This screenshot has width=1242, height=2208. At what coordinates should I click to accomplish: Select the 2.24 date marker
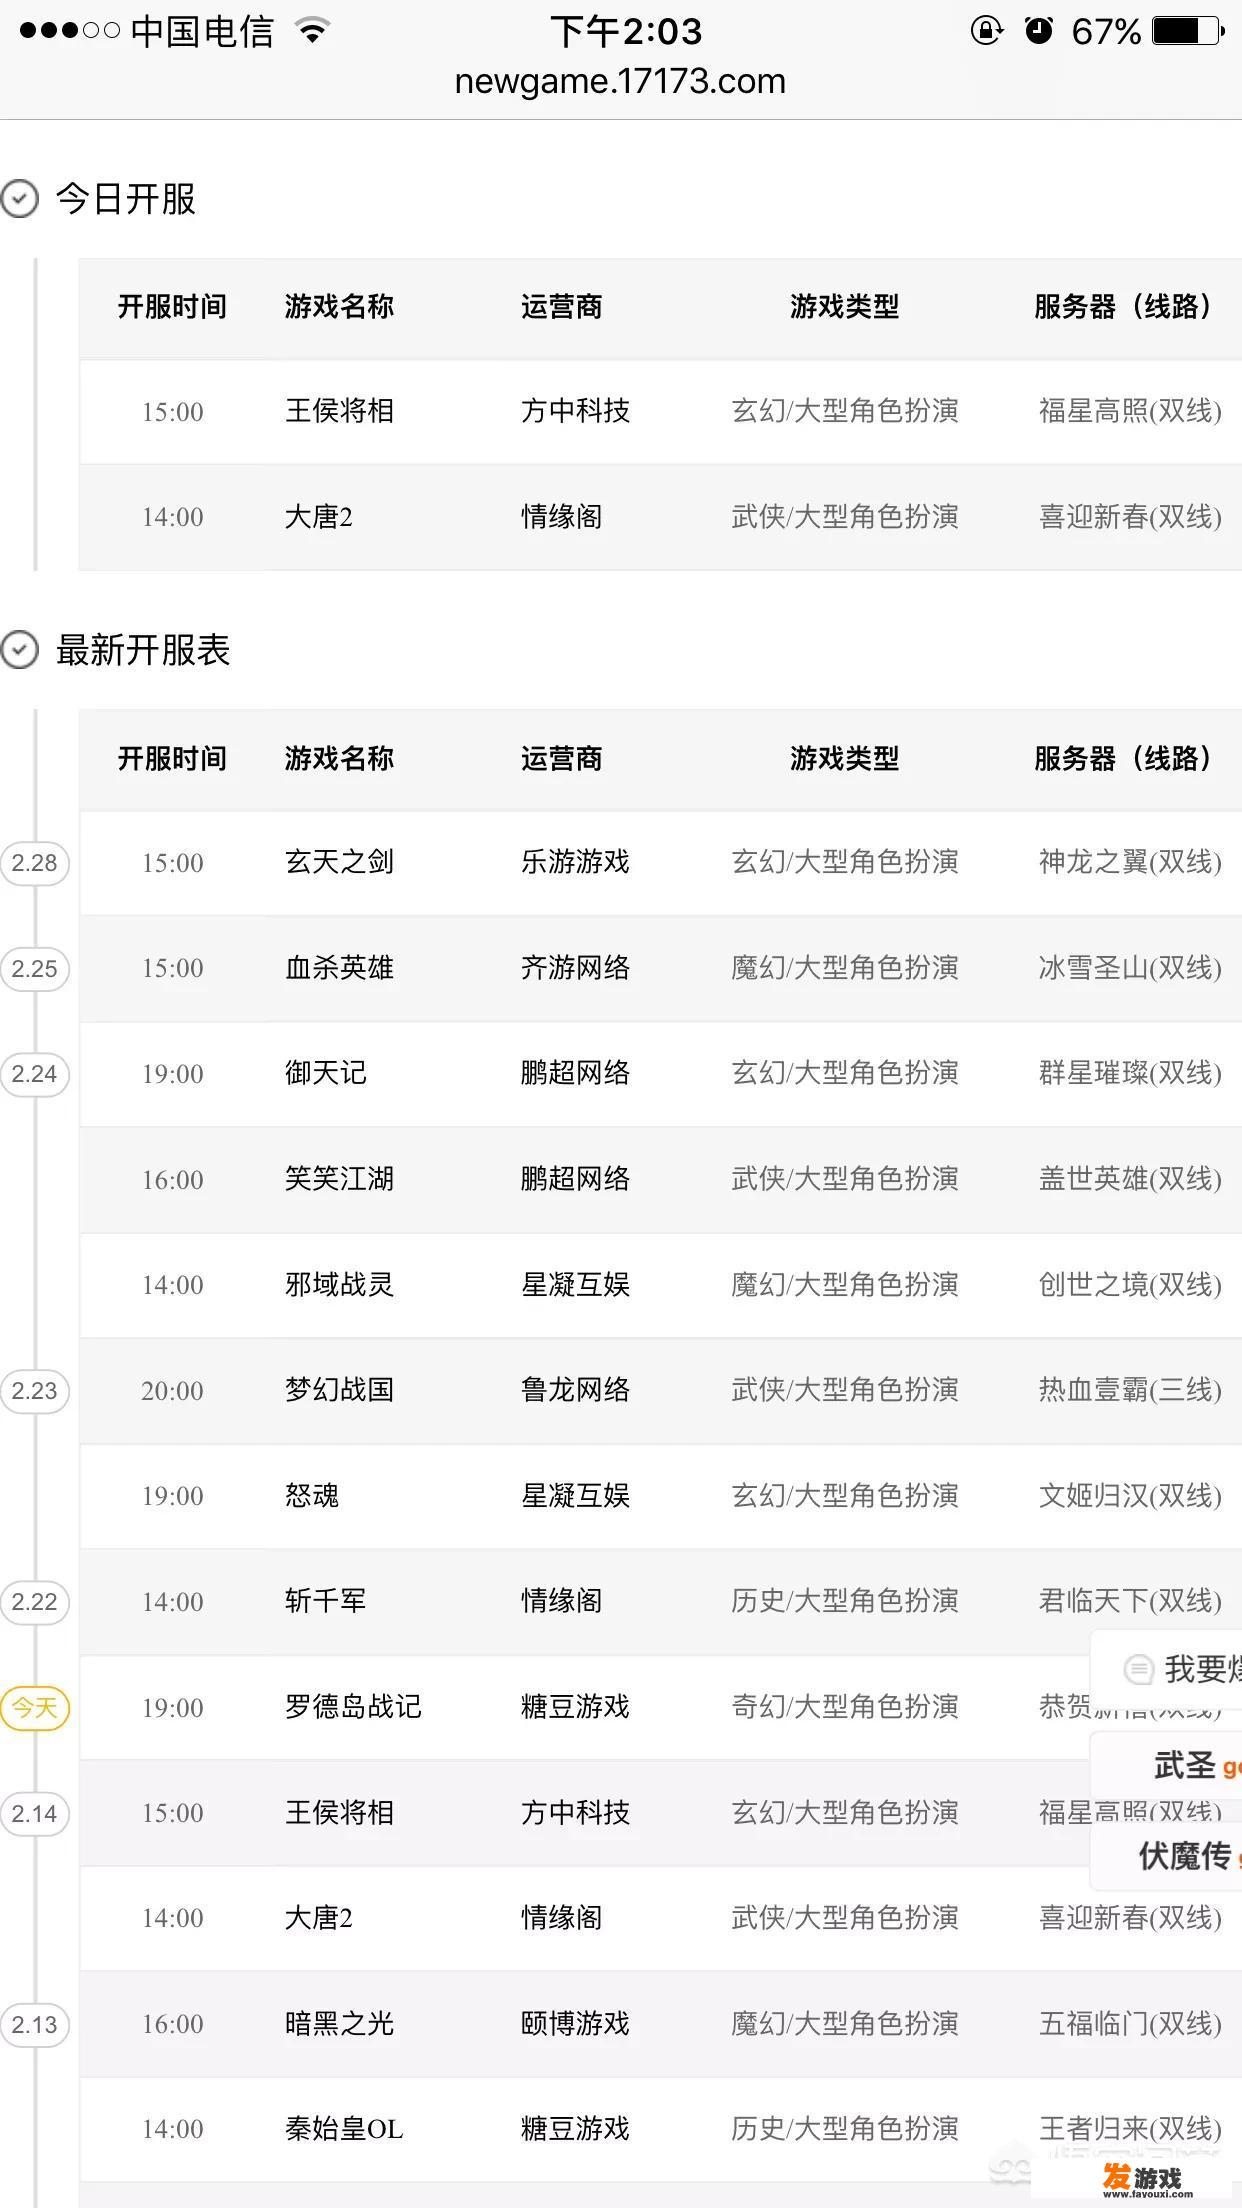[35, 1074]
